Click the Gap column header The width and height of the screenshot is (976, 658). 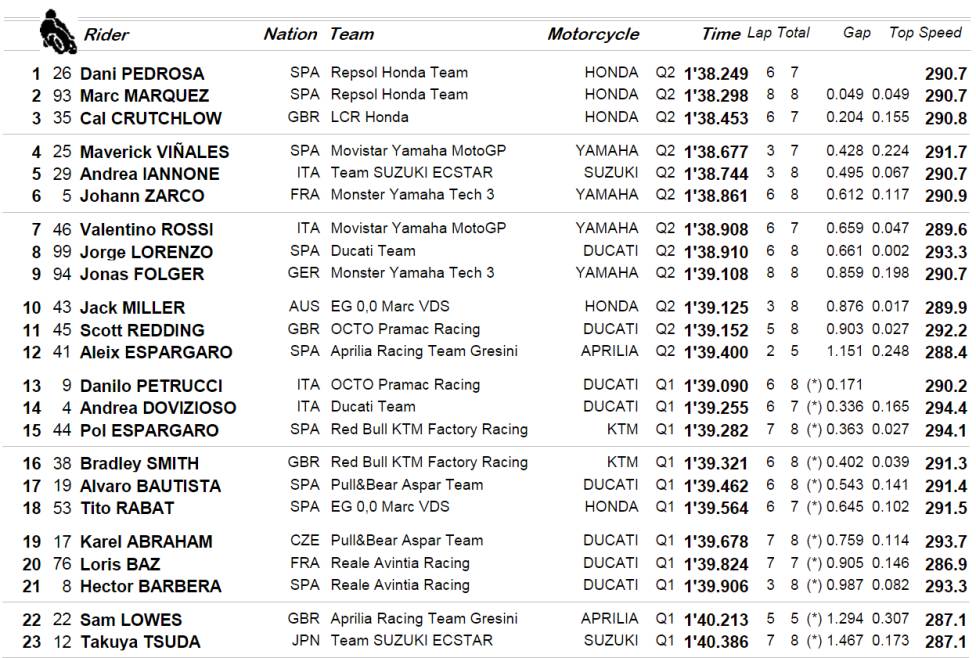857,33
